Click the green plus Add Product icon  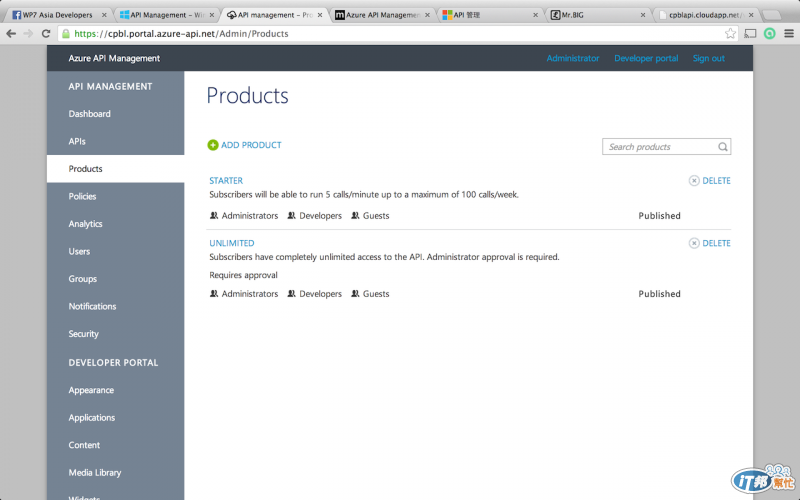(213, 145)
